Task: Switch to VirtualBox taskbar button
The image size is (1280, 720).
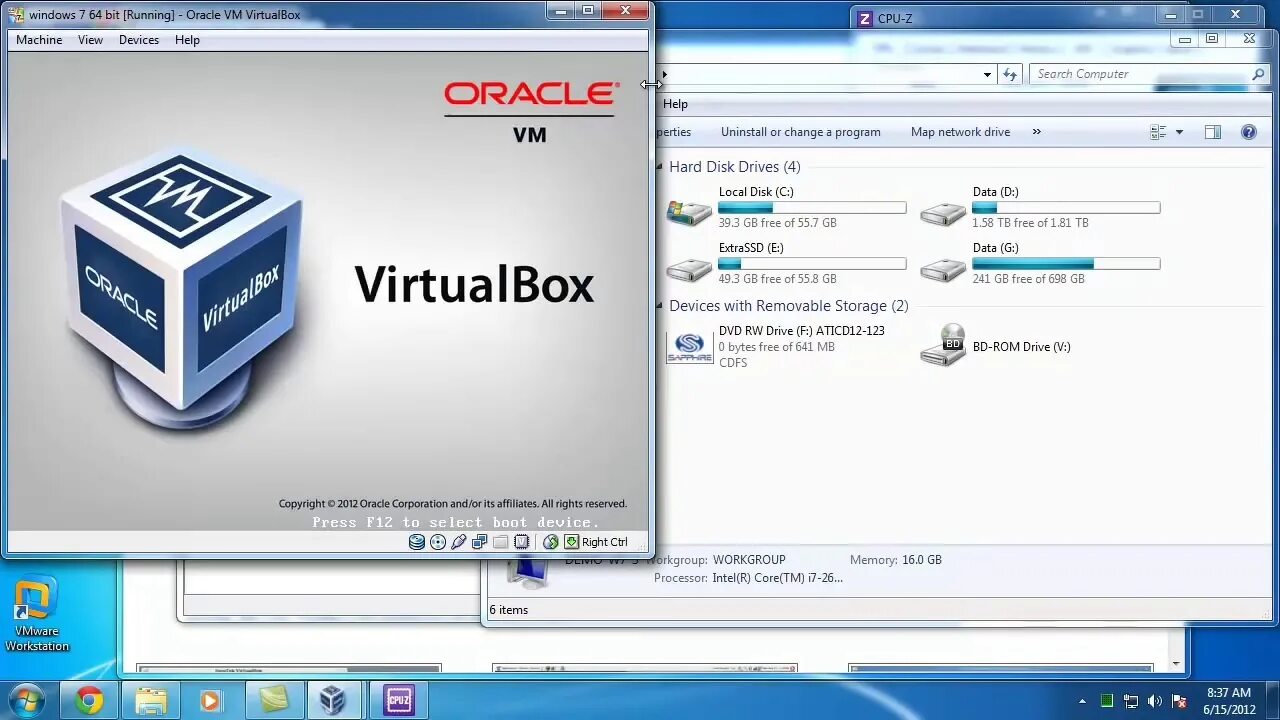Action: (333, 701)
